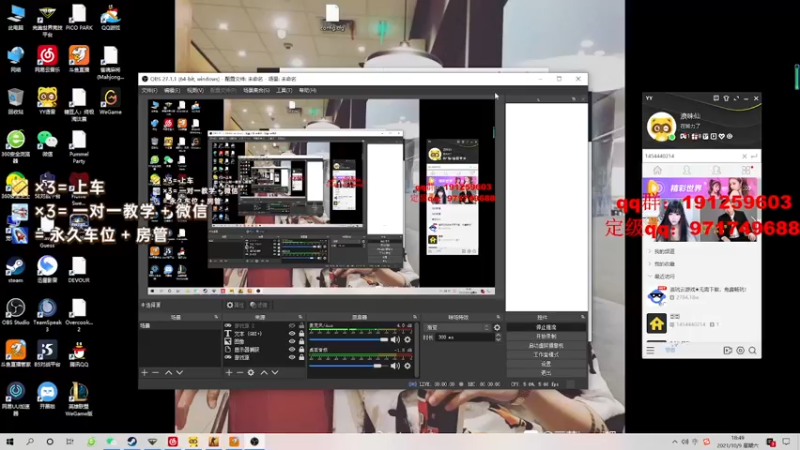Image resolution: width=800 pixels, height=450 pixels.
Task: Open the 文件(F) menu in OBS
Action: (149, 90)
